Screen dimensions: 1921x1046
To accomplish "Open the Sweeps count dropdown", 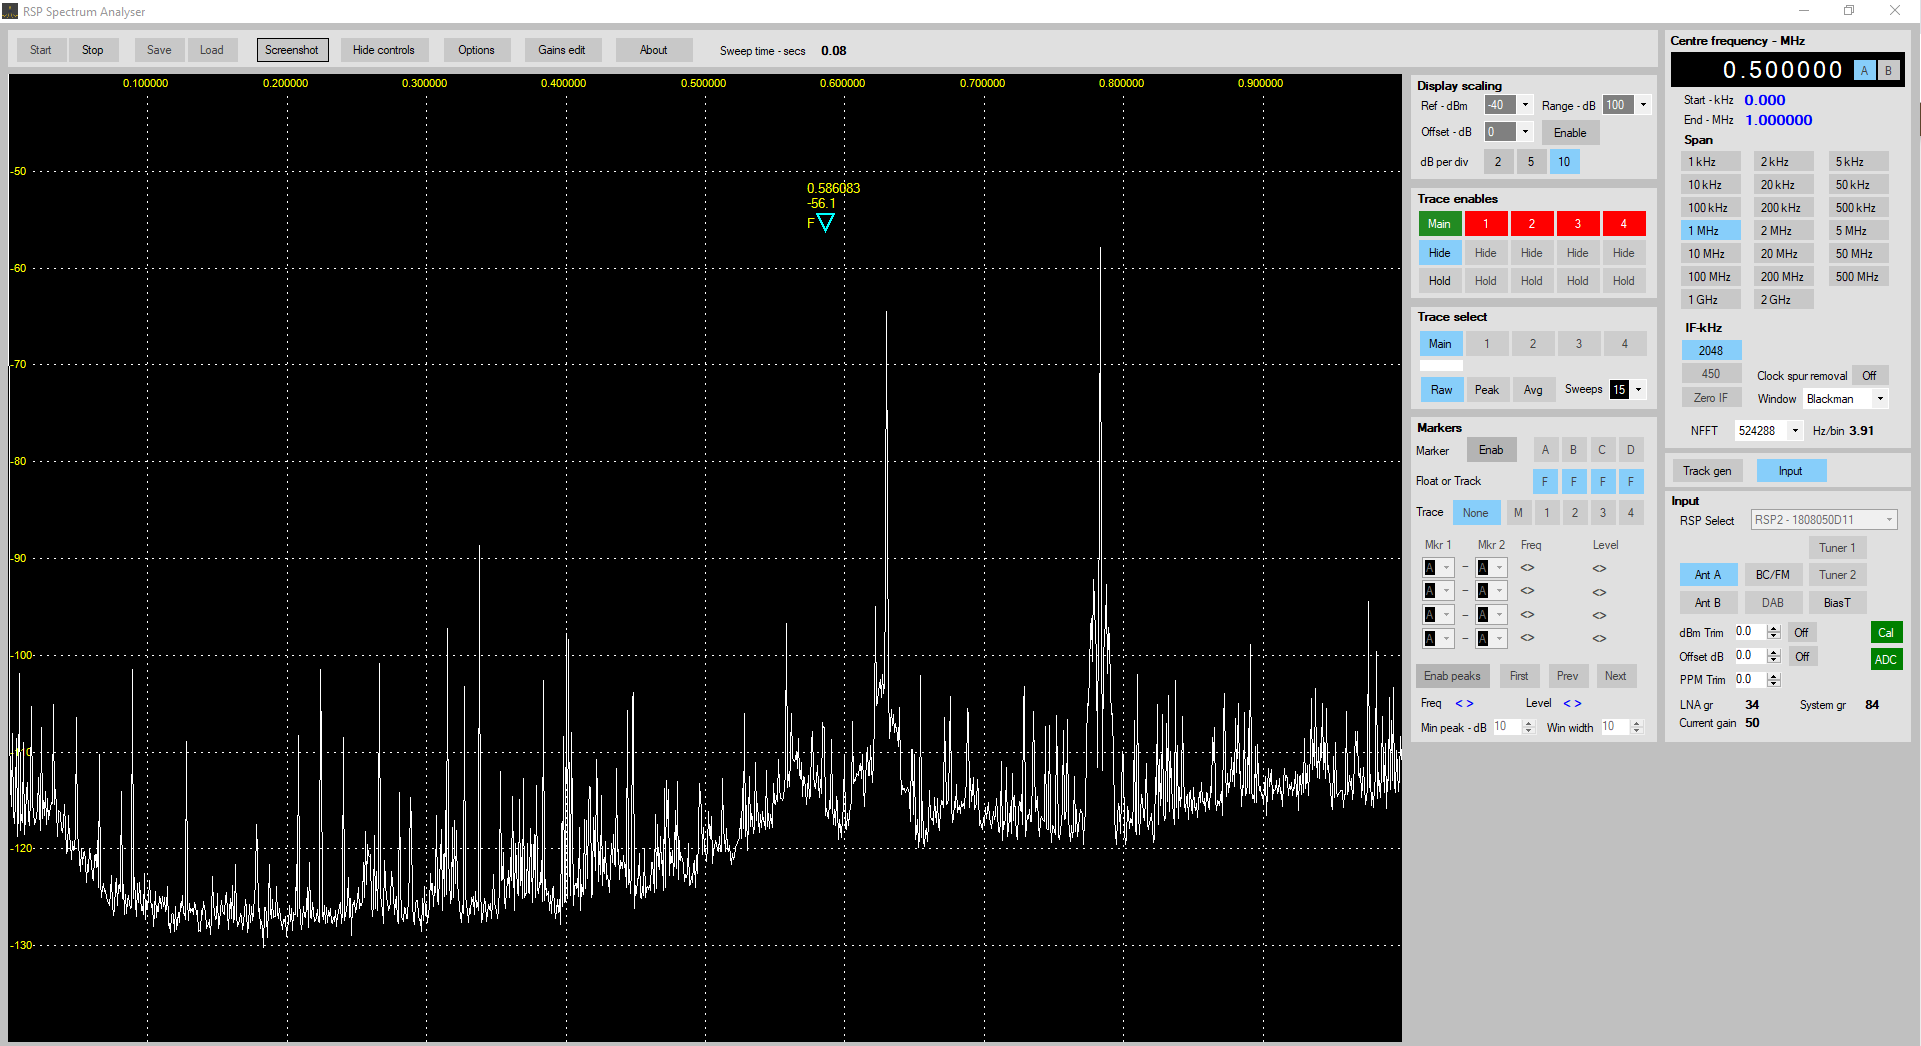I will [1638, 390].
